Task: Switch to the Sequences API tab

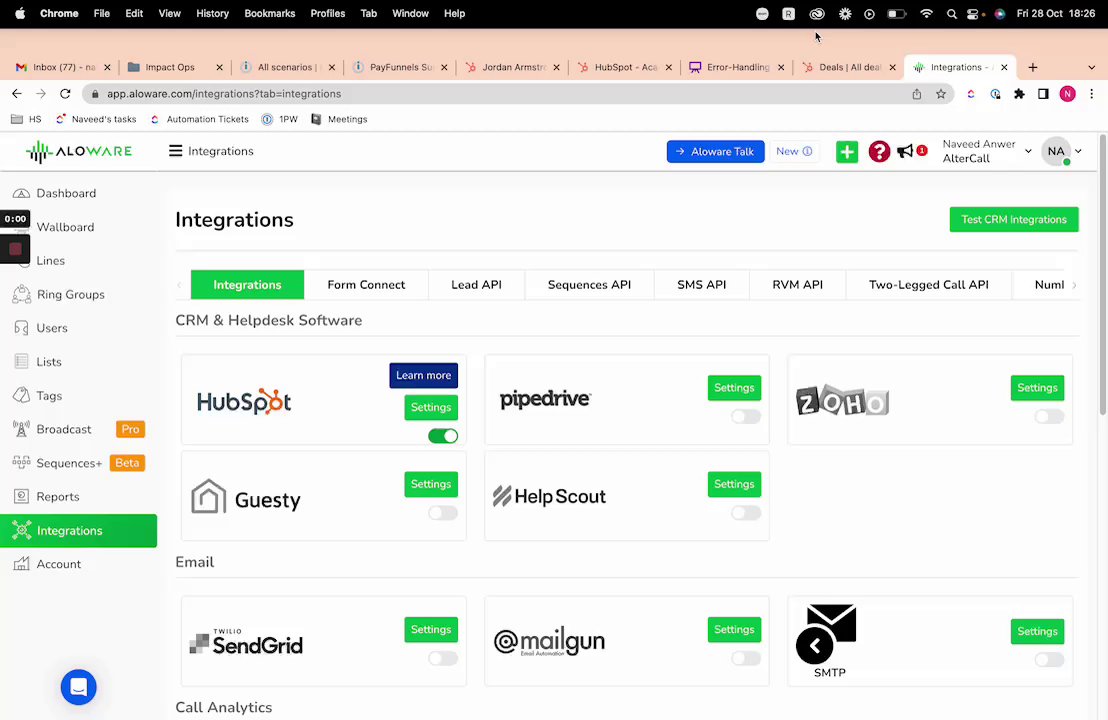Action: (x=589, y=285)
